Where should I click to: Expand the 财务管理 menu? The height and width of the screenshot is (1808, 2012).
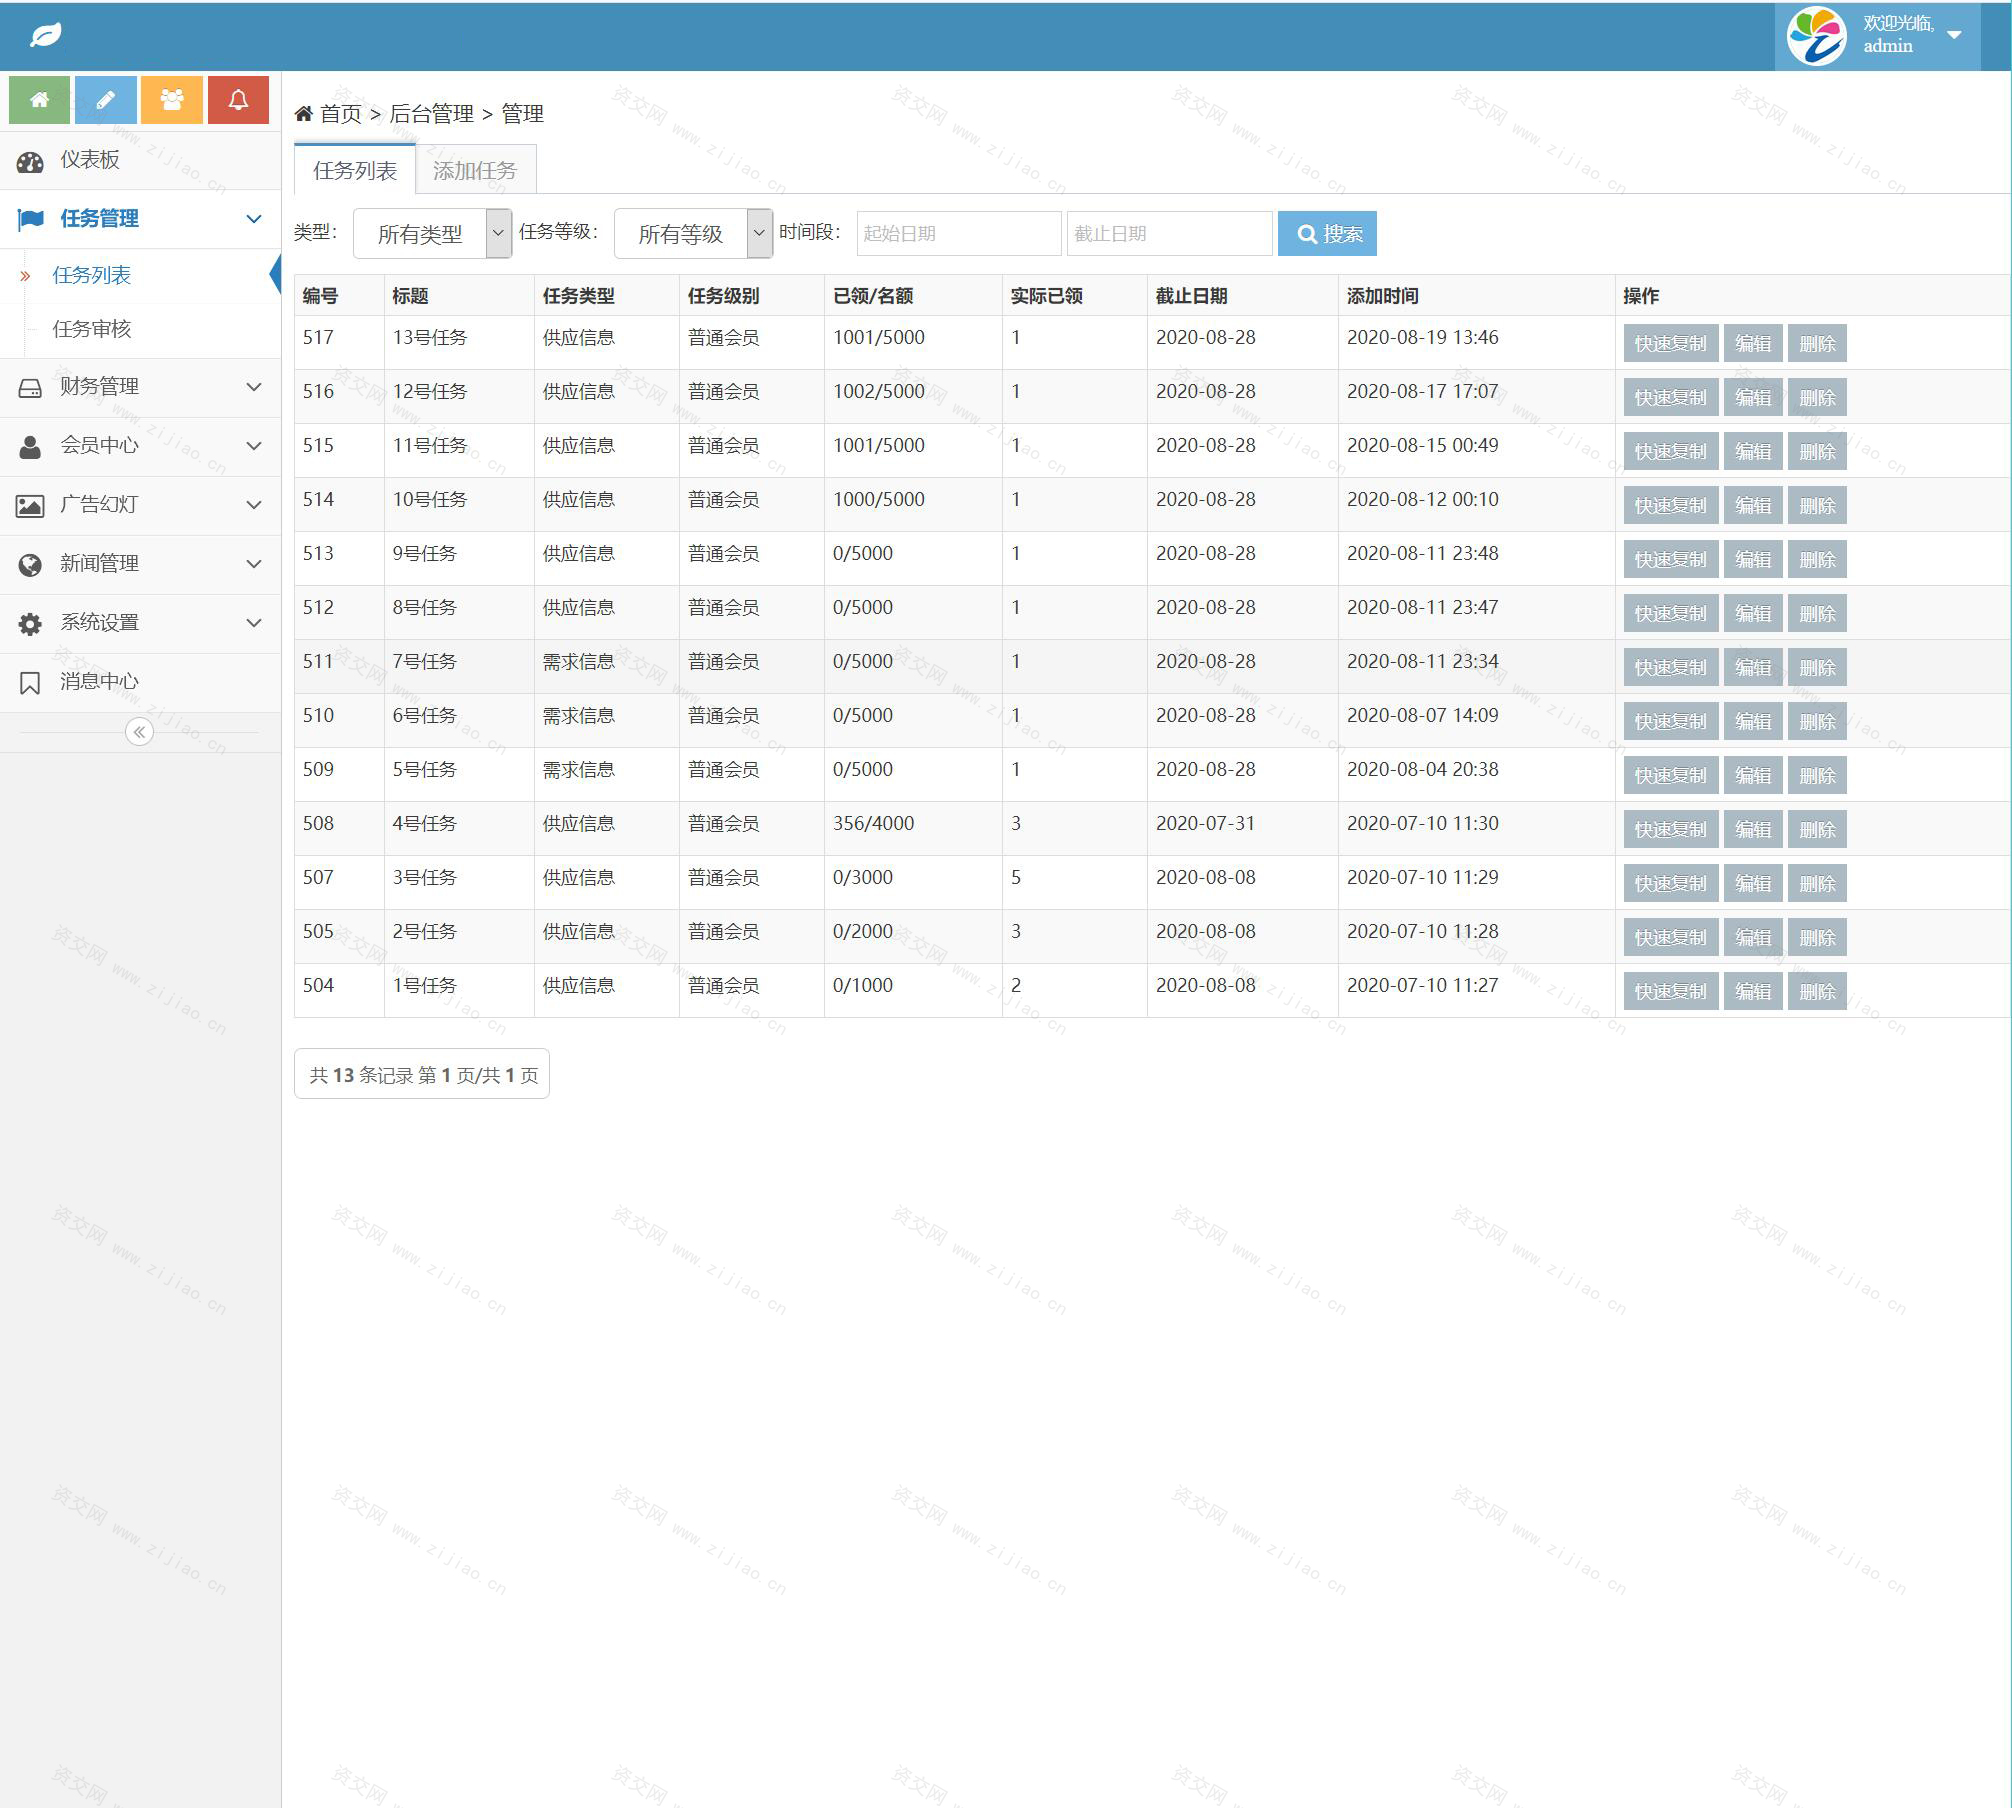click(x=140, y=387)
